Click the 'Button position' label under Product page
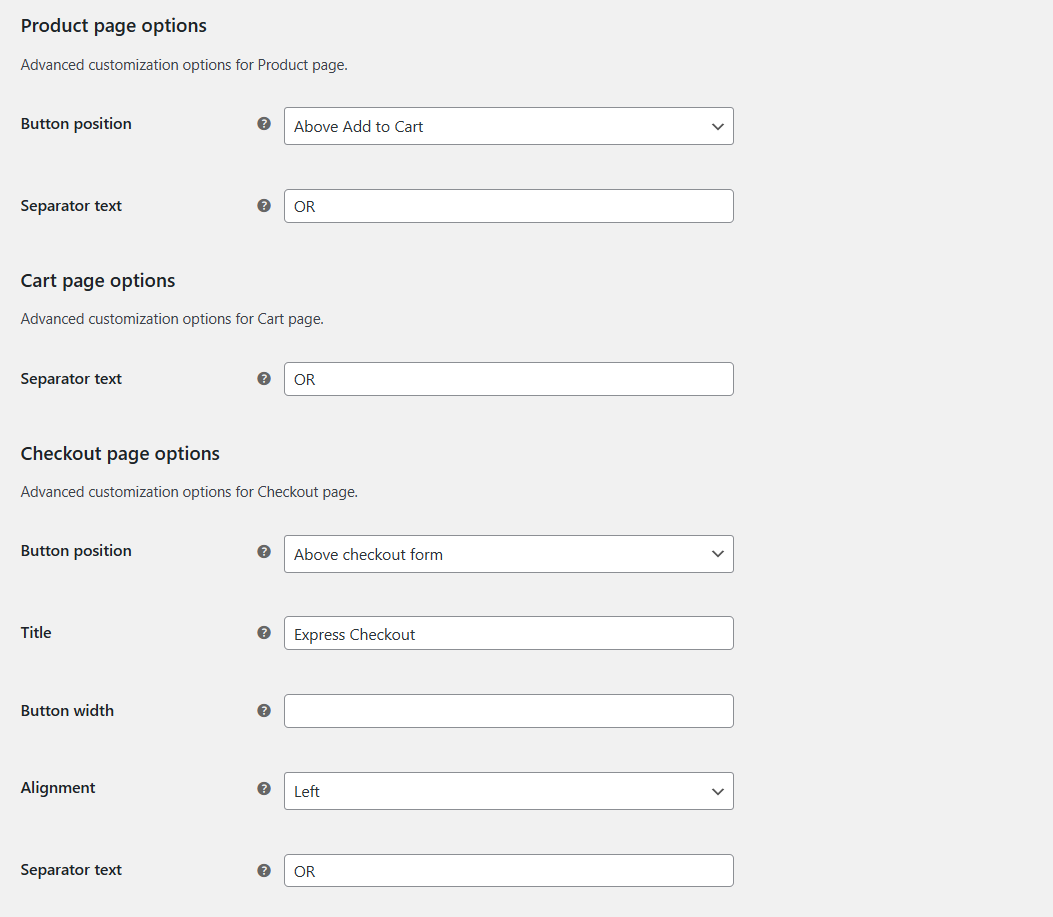 tap(76, 124)
